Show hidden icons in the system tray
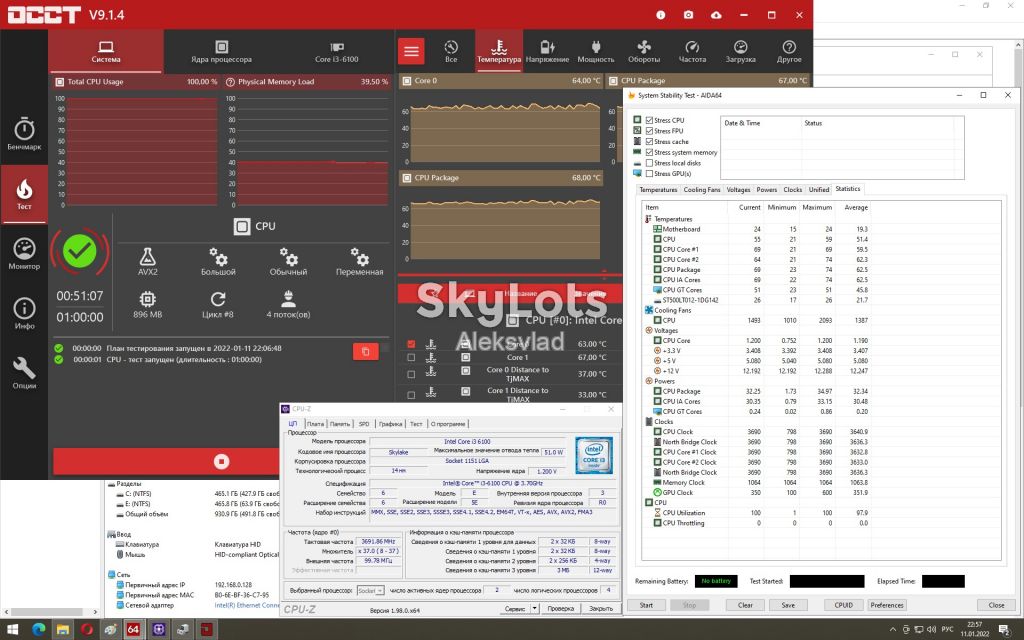 [893, 630]
